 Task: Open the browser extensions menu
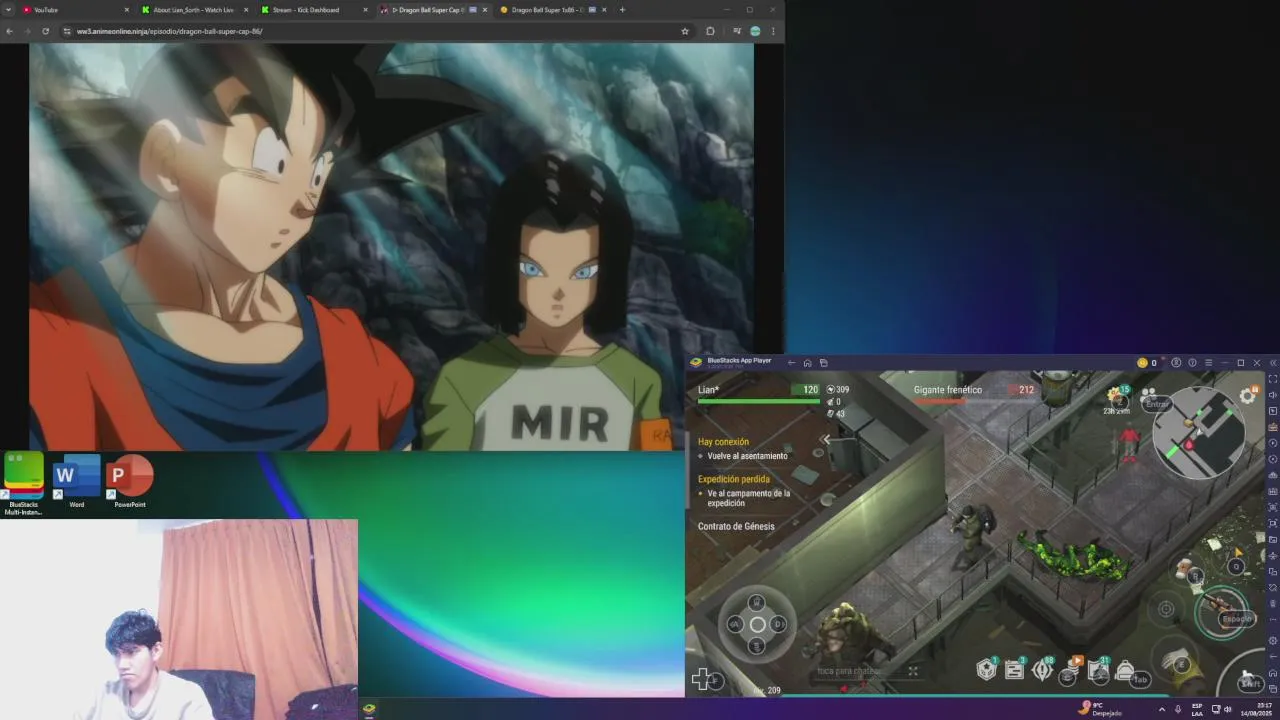point(710,31)
